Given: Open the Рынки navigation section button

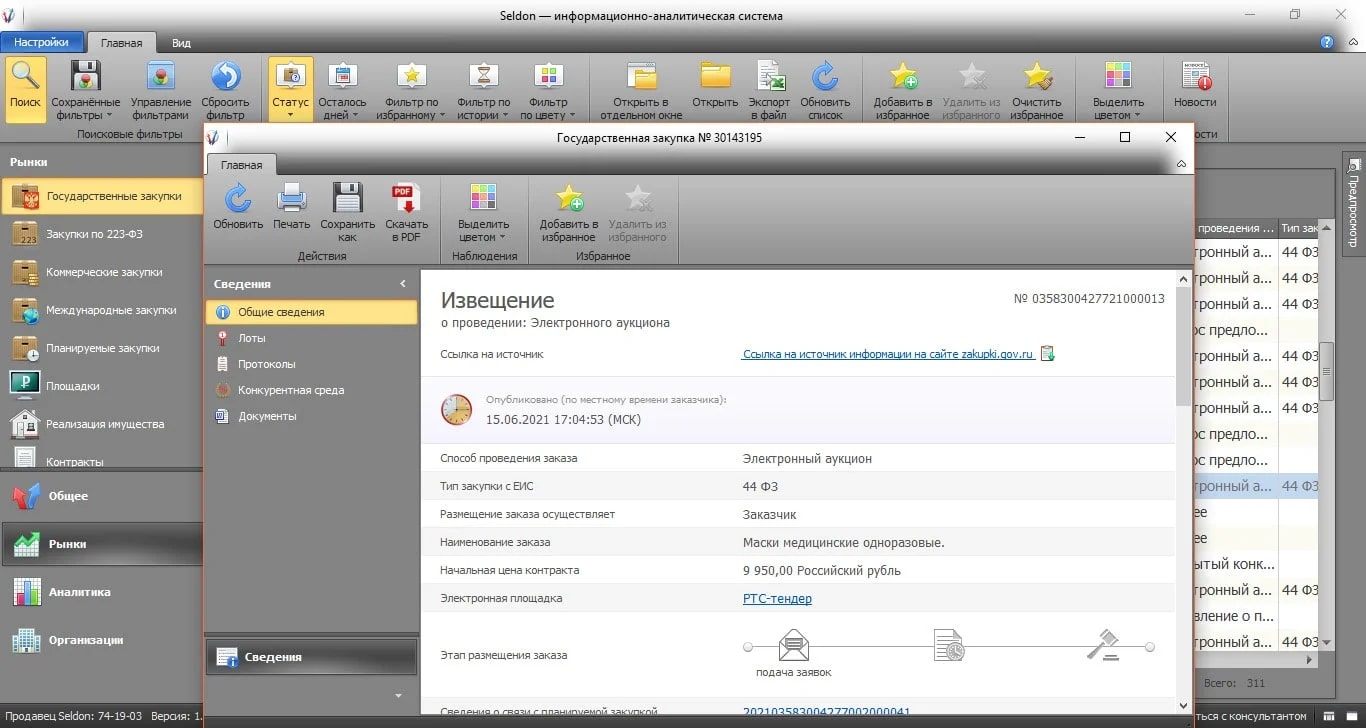Looking at the screenshot, I should click(102, 544).
